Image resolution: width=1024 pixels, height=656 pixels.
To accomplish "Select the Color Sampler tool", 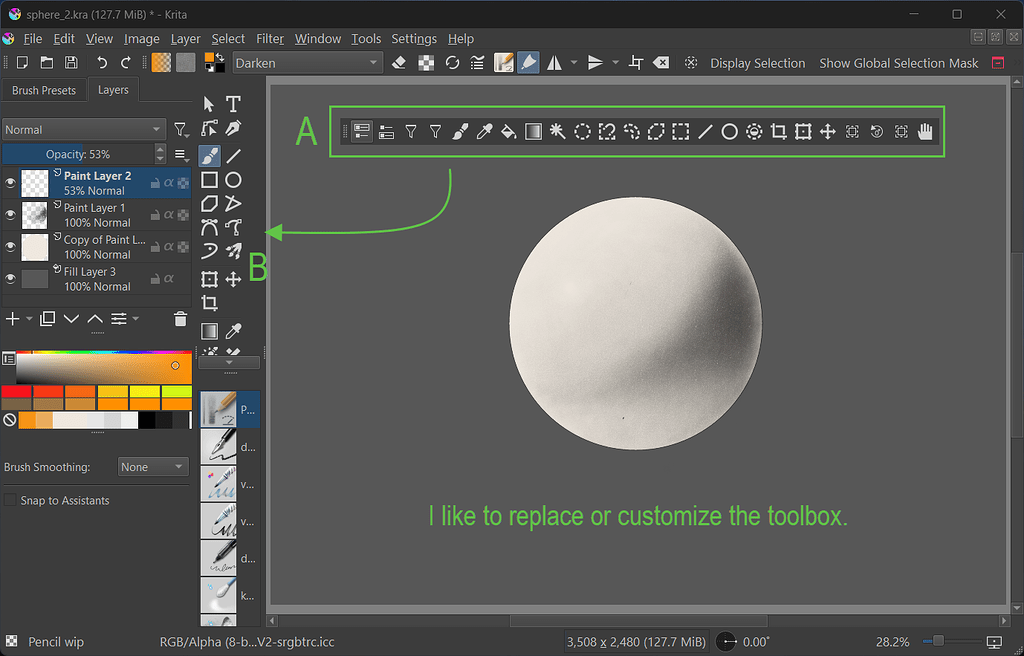I will point(484,131).
